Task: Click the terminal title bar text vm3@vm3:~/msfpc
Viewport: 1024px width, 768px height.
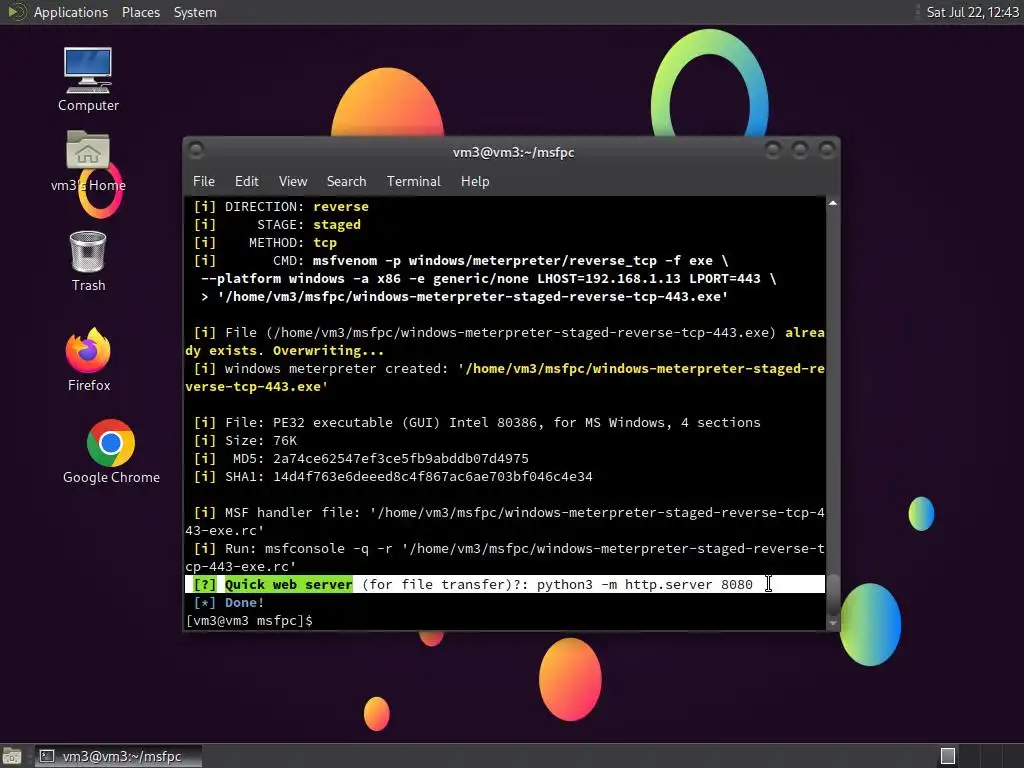Action: click(x=513, y=152)
